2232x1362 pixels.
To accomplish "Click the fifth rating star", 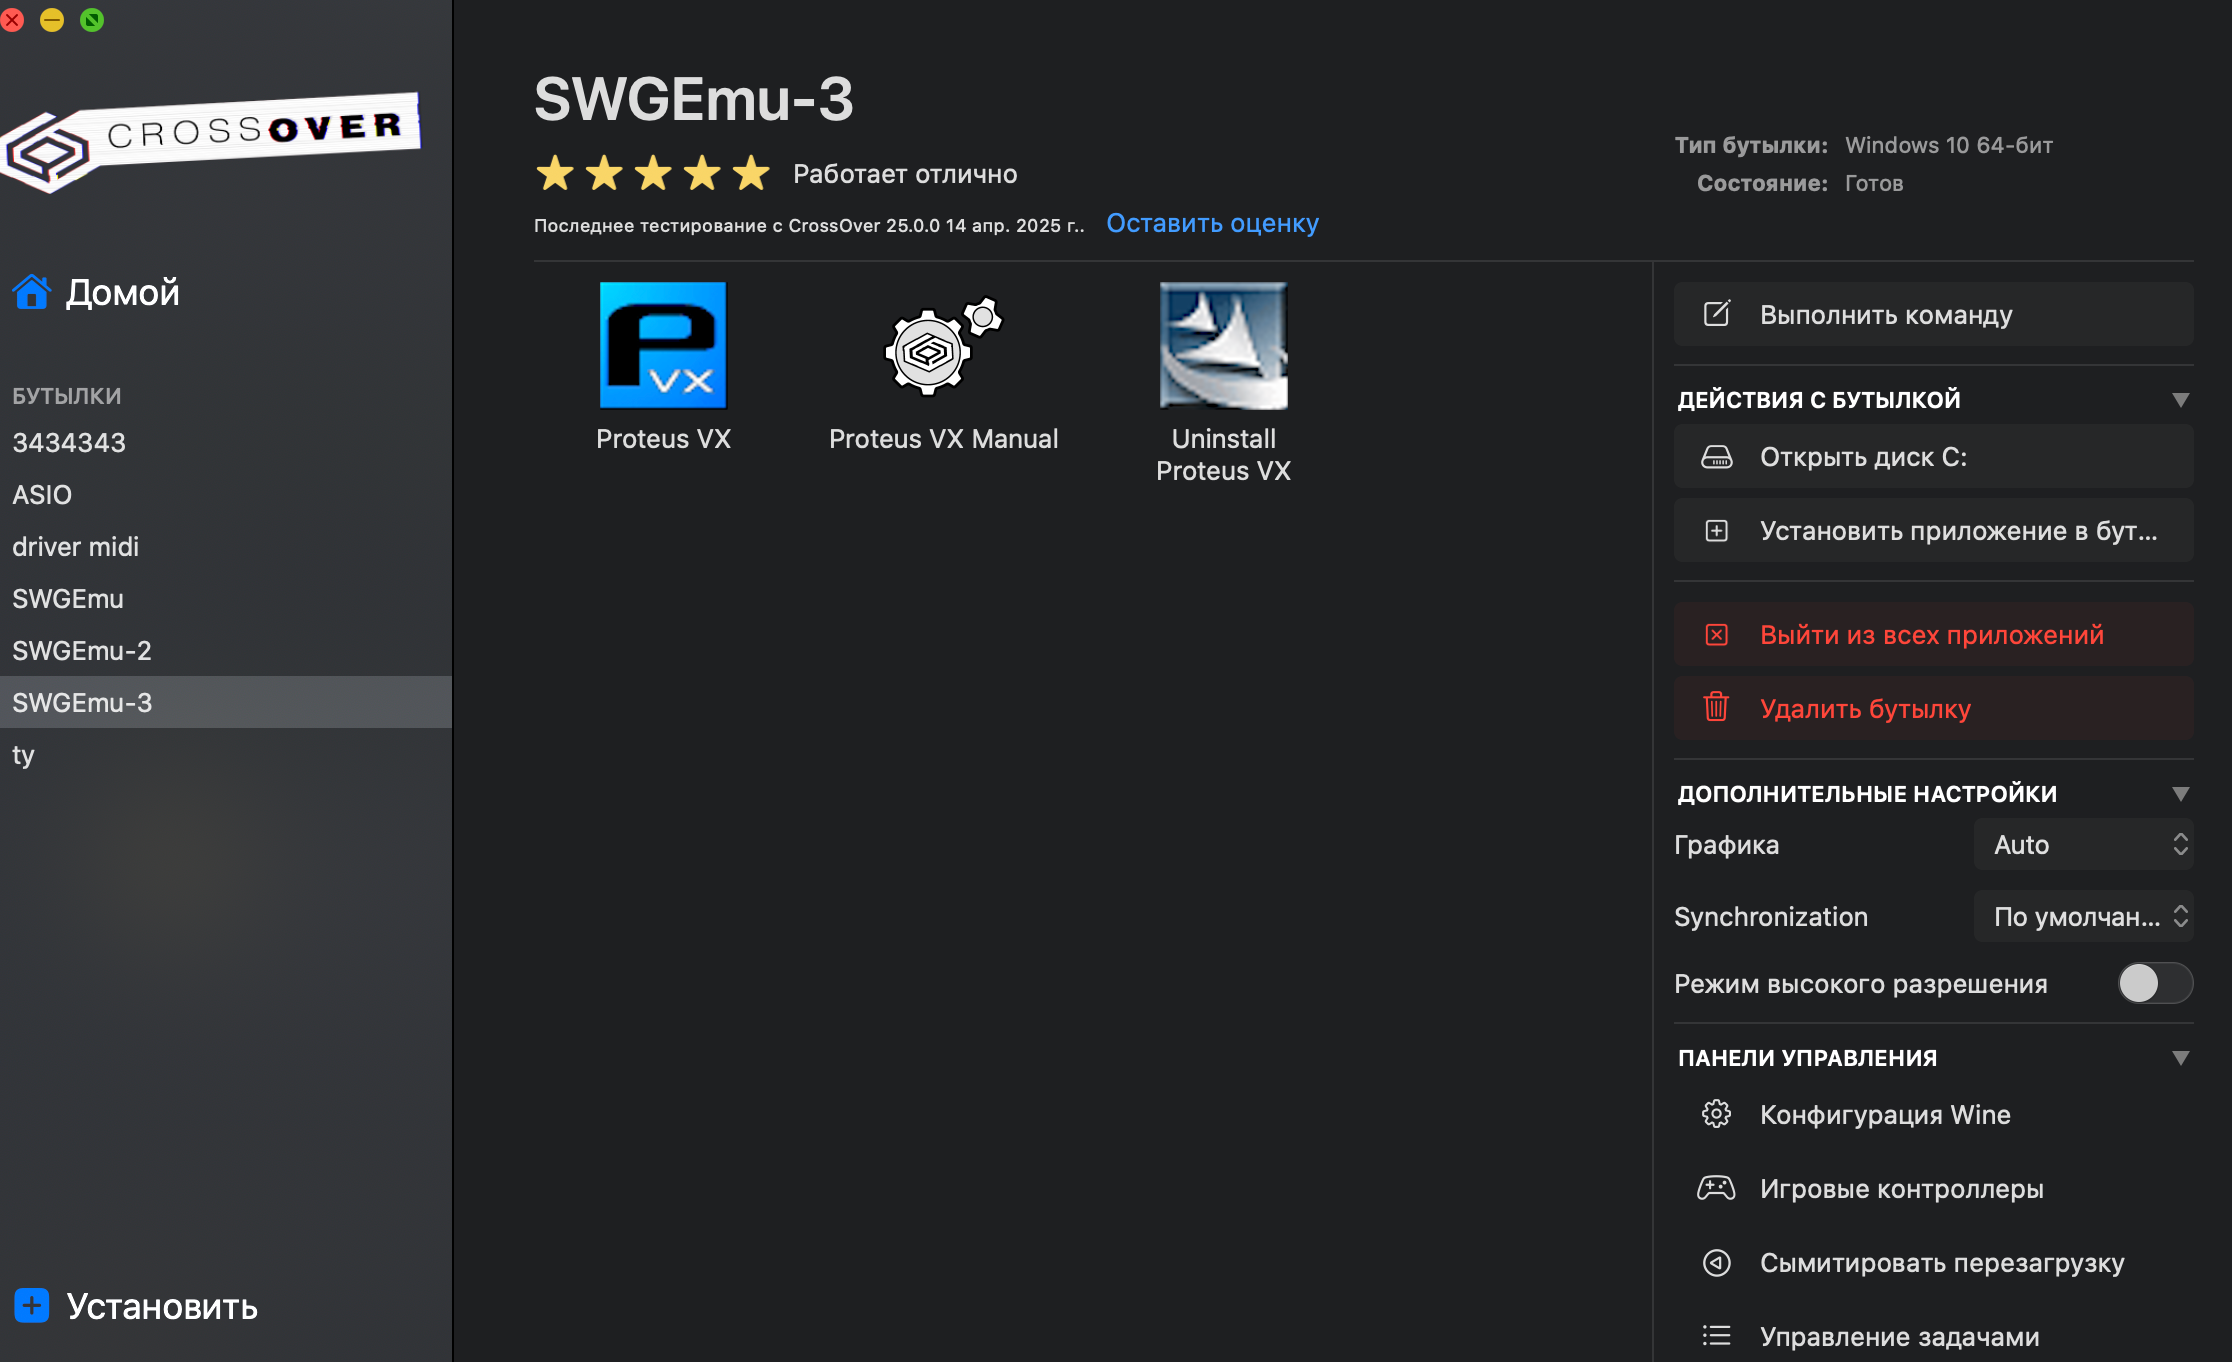I will pos(751,174).
